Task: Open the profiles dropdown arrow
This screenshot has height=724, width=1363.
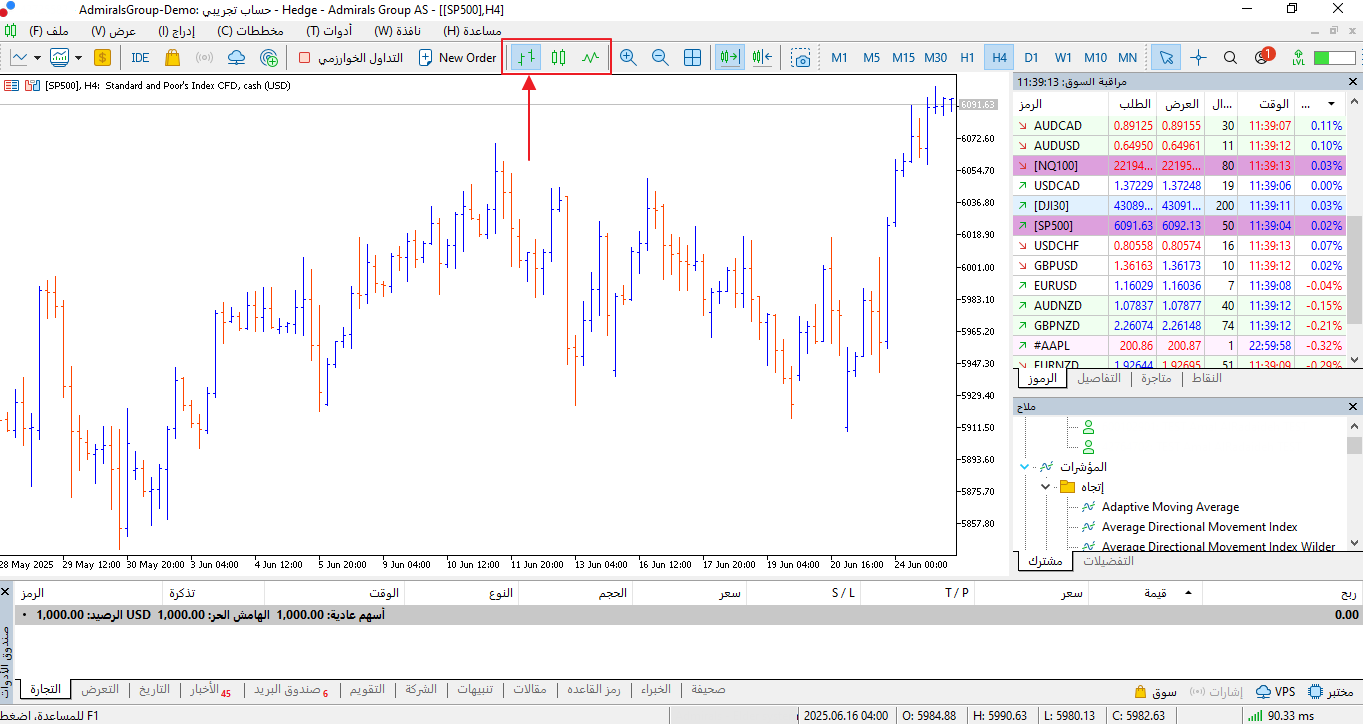Action: coord(78,57)
